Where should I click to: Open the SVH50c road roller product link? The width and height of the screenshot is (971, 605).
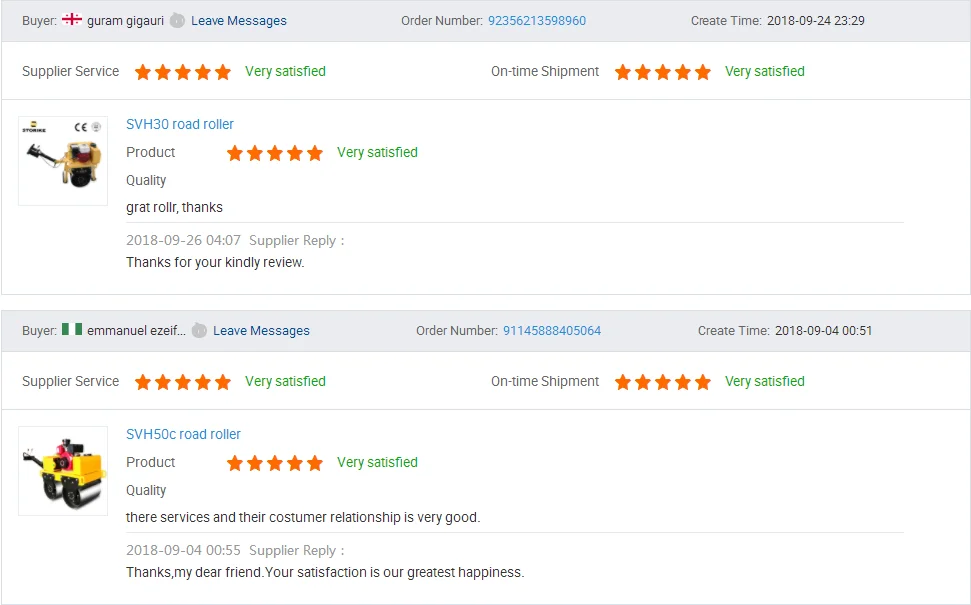(x=183, y=434)
